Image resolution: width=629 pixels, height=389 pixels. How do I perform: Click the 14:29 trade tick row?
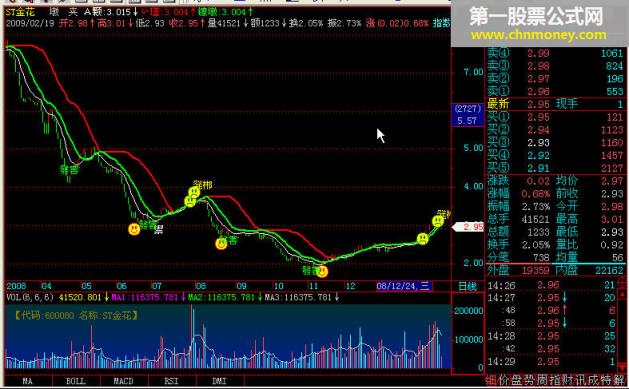[x=552, y=362]
